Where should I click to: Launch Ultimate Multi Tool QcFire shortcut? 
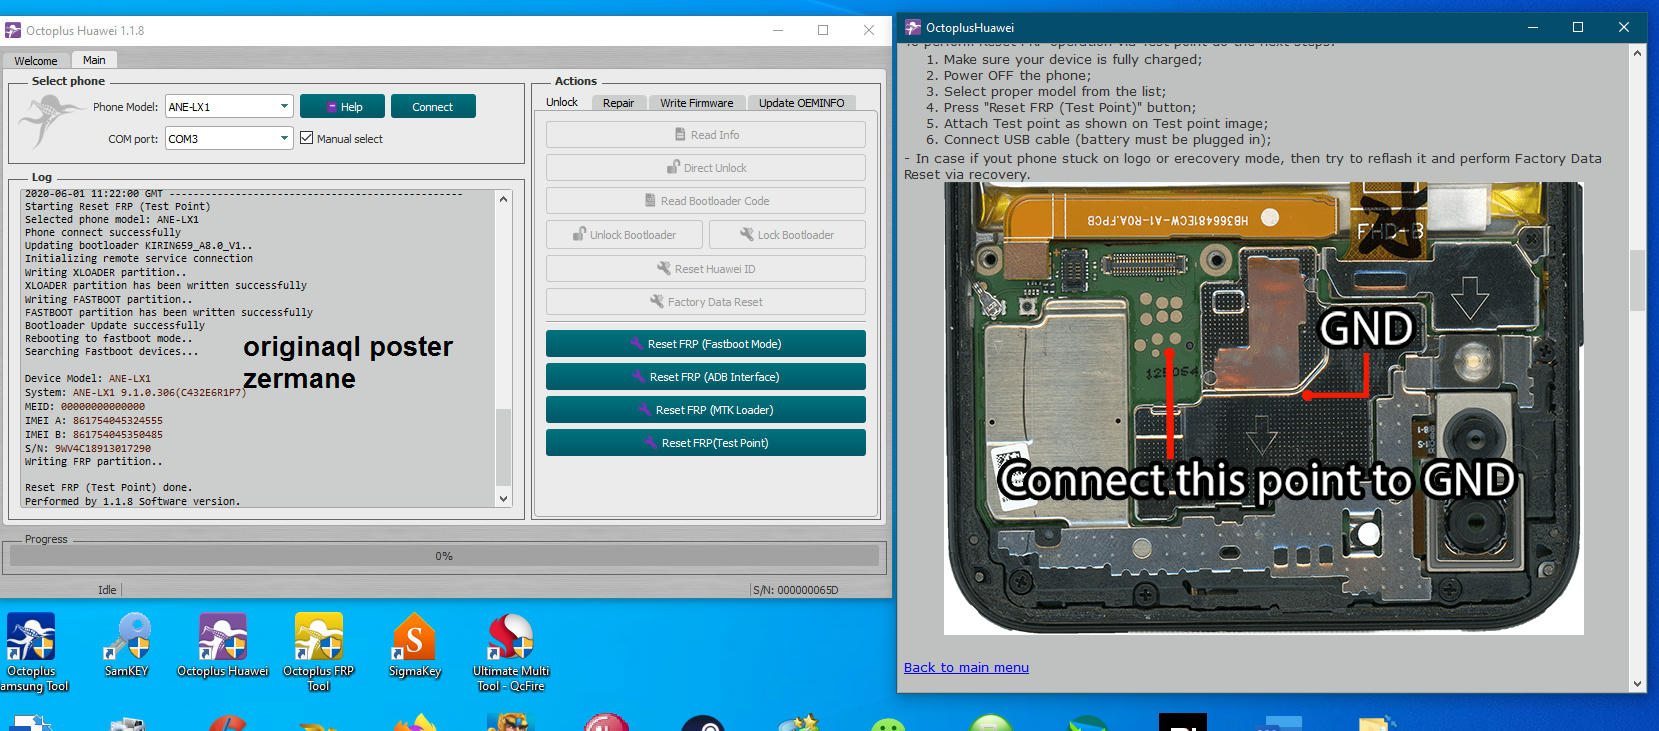pos(511,652)
